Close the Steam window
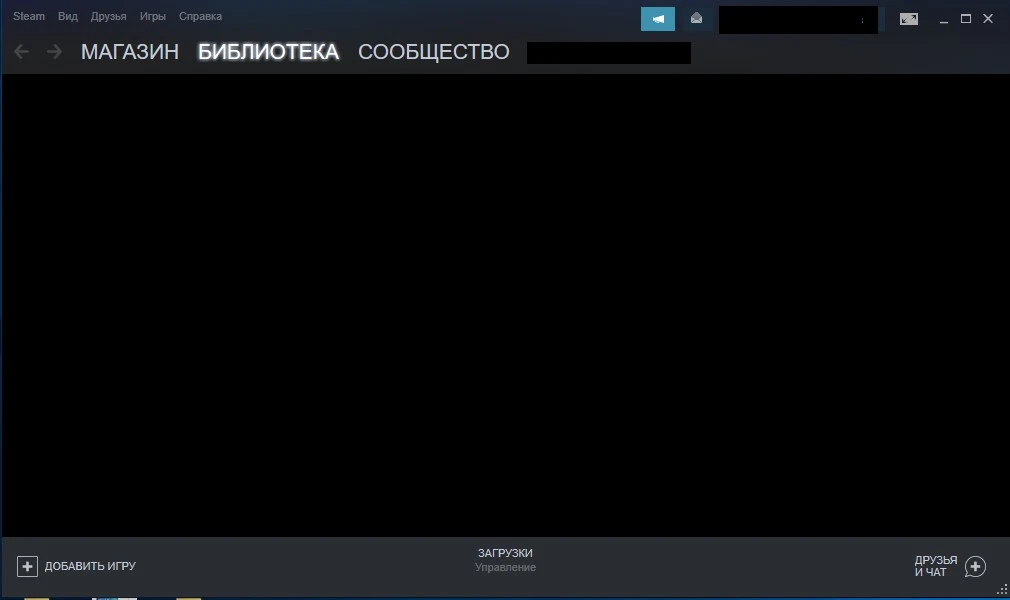The image size is (1010, 600). [x=987, y=19]
